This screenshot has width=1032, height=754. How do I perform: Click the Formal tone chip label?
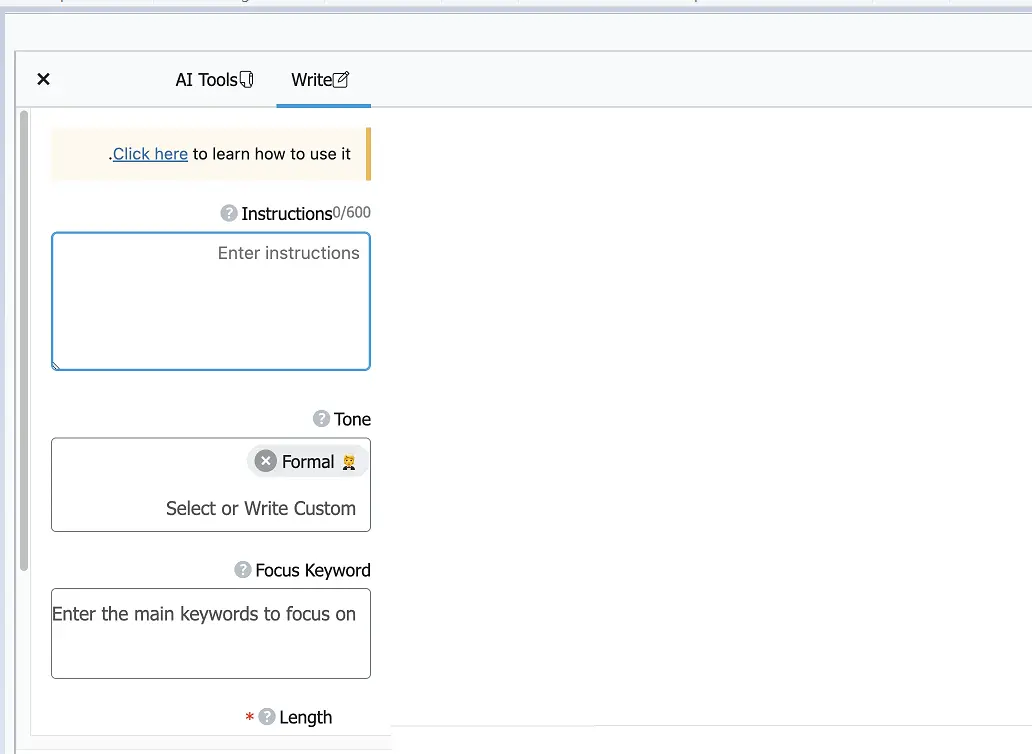[x=308, y=461]
